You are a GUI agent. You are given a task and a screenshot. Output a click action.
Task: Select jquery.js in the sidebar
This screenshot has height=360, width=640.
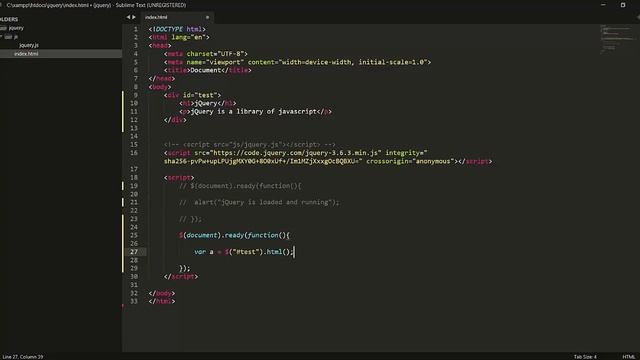coord(29,45)
